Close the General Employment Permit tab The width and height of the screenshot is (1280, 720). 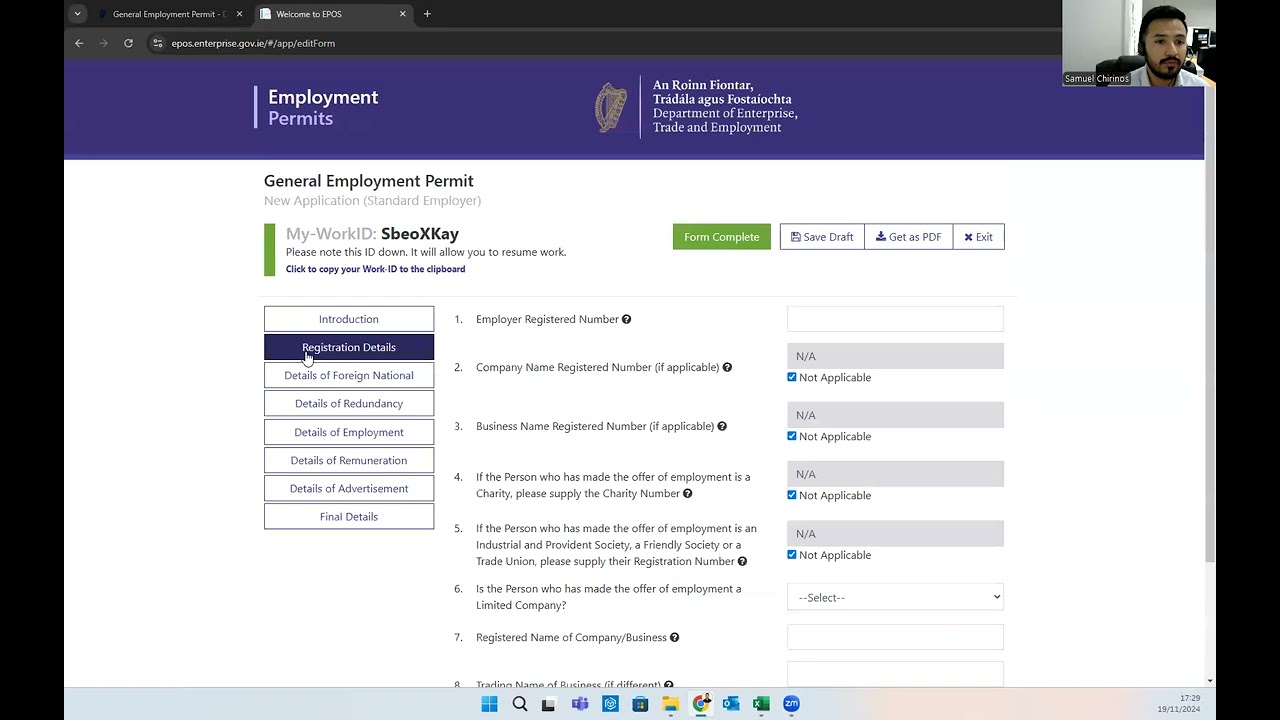coord(239,14)
